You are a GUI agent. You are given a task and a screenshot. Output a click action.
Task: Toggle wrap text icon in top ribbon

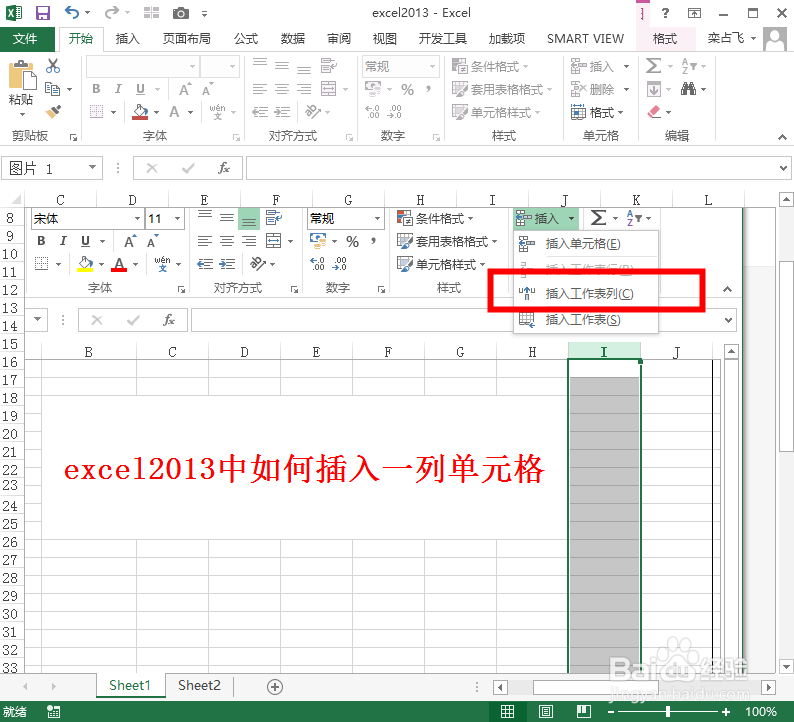click(328, 66)
